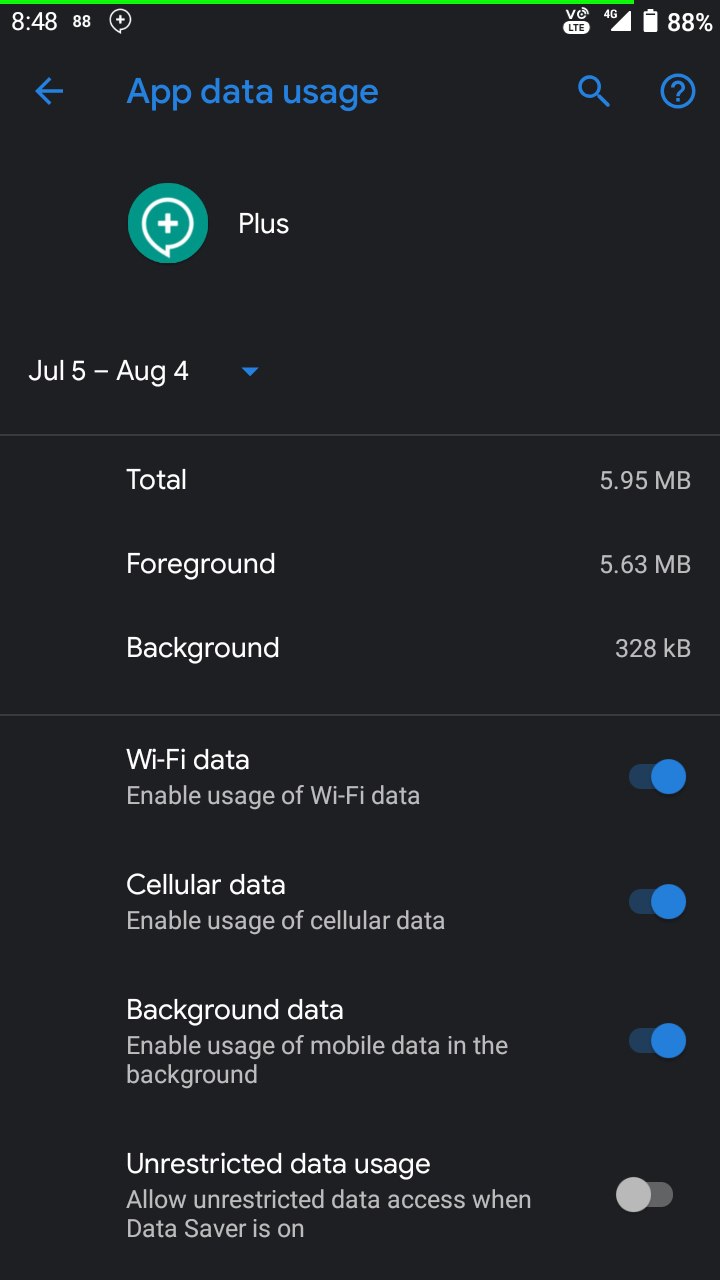Disable the Wi-Fi data toggle
The image size is (720, 1280).
click(x=657, y=777)
